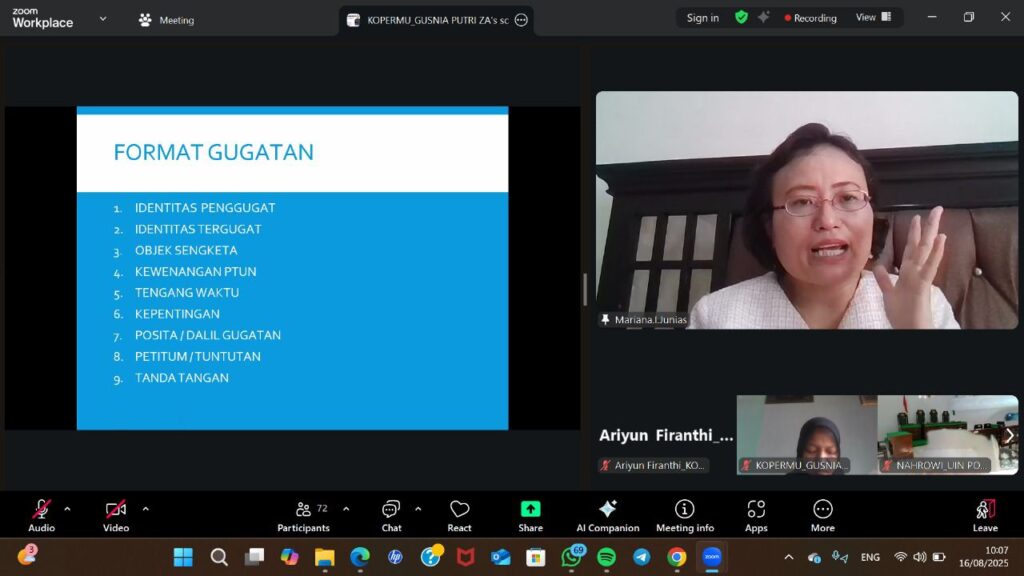Click "KEWENANGAN PTUN" on the slide

(x=195, y=272)
